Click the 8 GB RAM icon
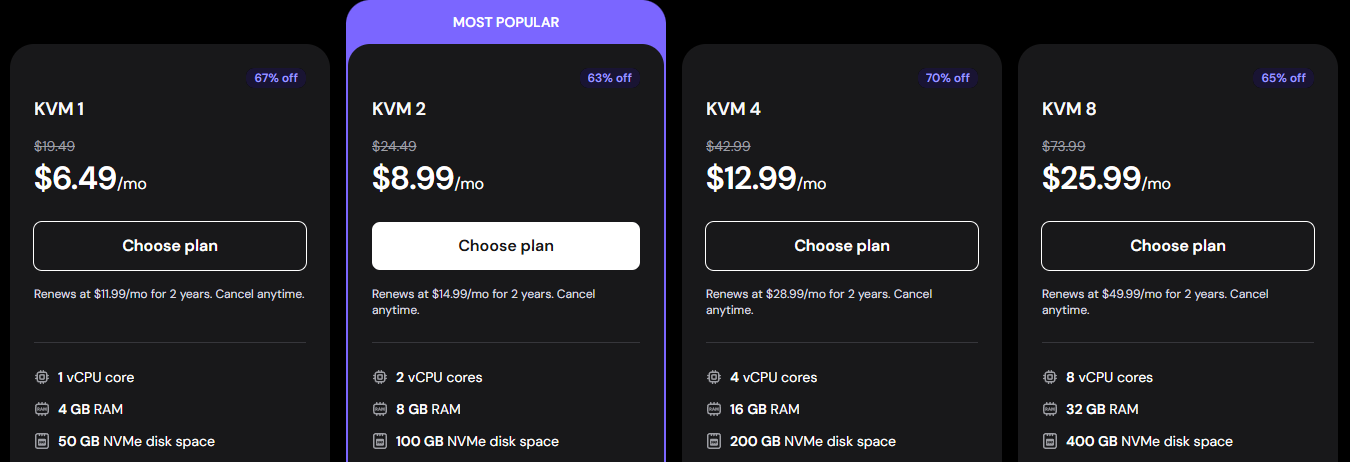The width and height of the screenshot is (1350, 462). coord(380,409)
